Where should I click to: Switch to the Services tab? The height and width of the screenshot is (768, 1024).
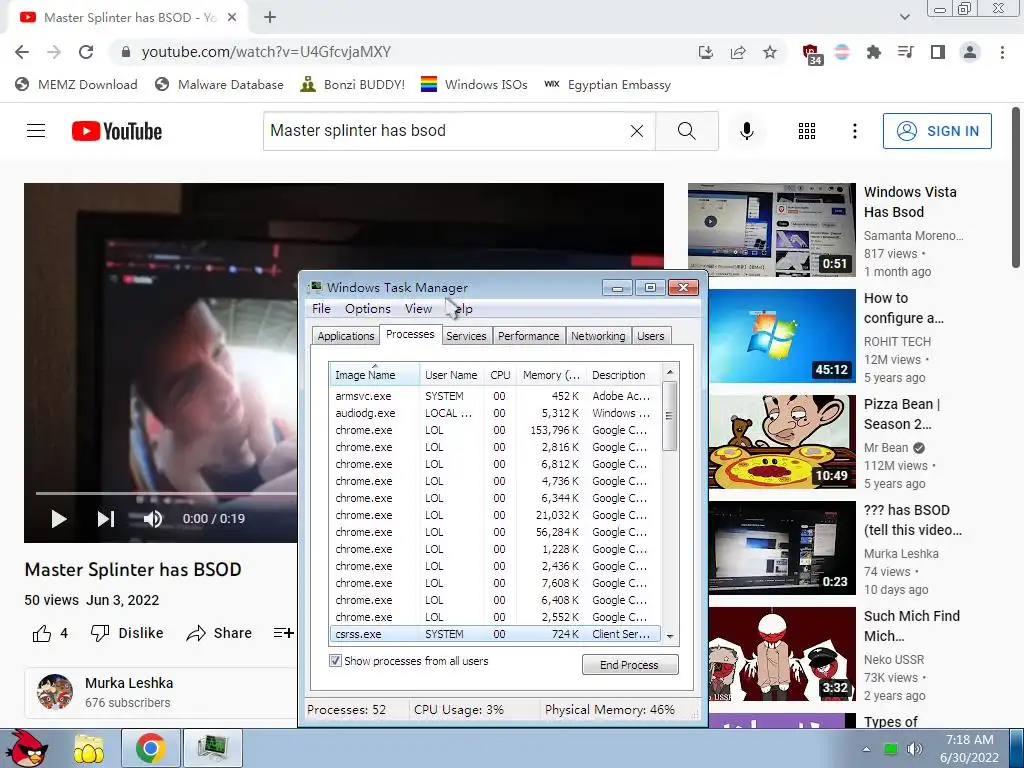coord(466,336)
